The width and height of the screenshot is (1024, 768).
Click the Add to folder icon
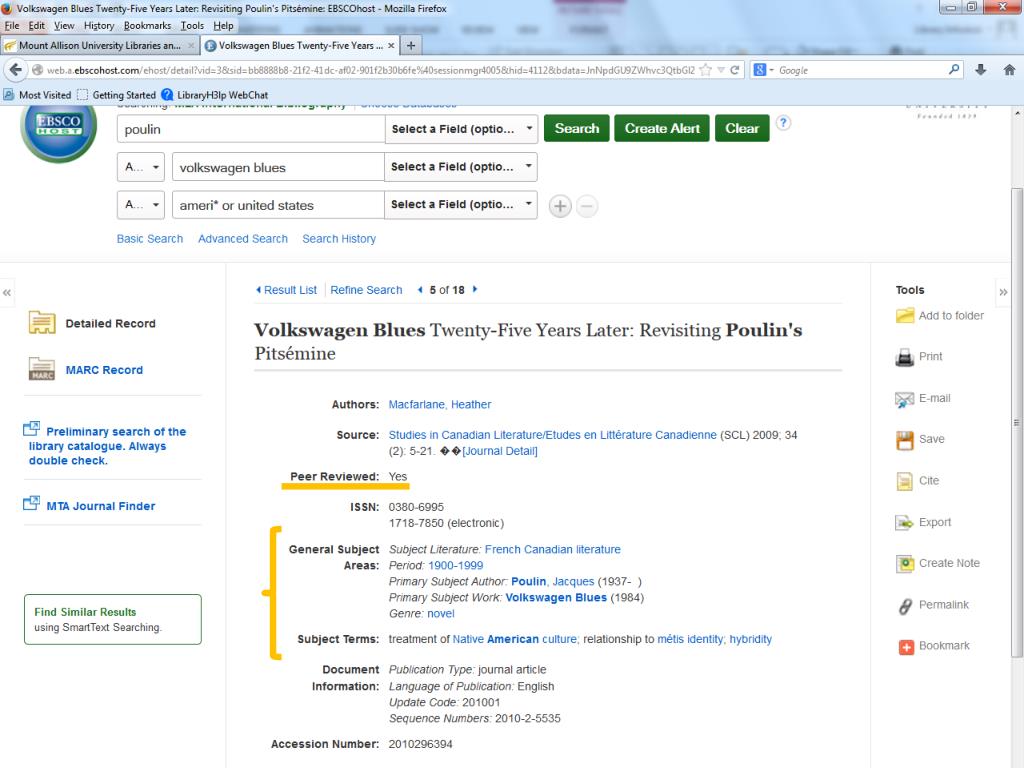[x=904, y=316]
